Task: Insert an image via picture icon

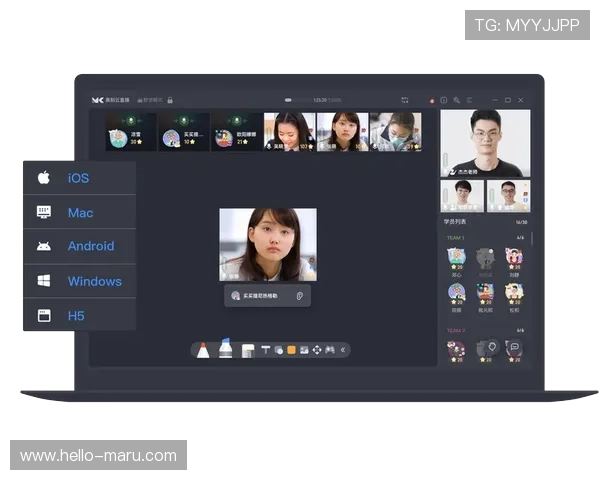Action: pyautogui.click(x=304, y=350)
